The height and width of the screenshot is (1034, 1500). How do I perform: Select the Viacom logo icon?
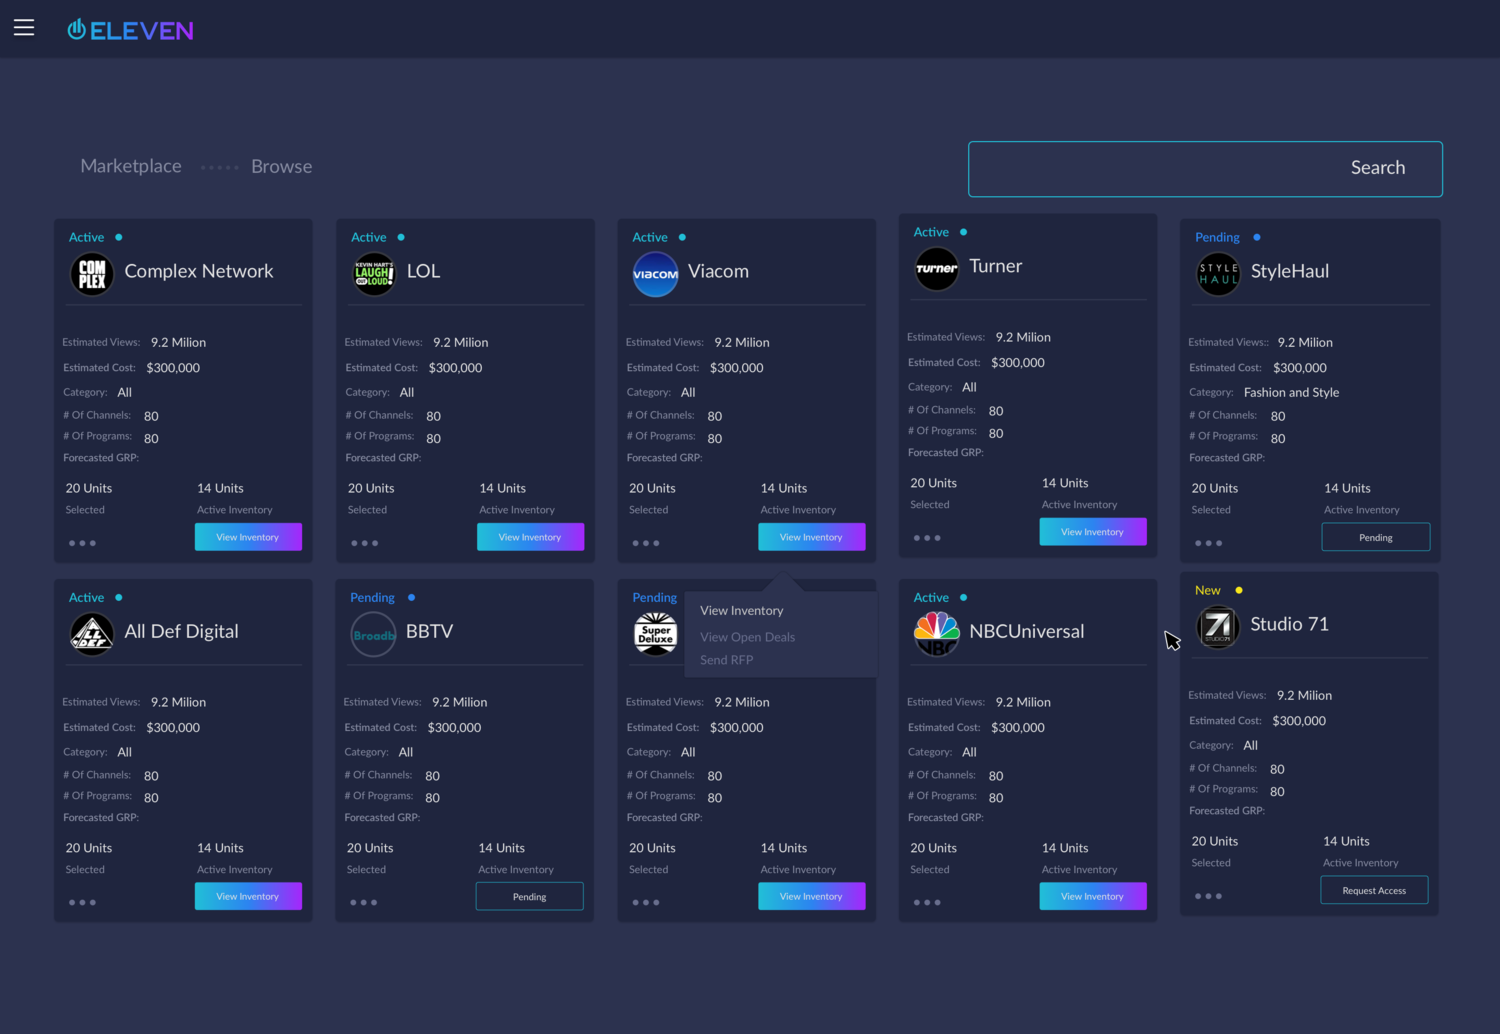(x=656, y=274)
